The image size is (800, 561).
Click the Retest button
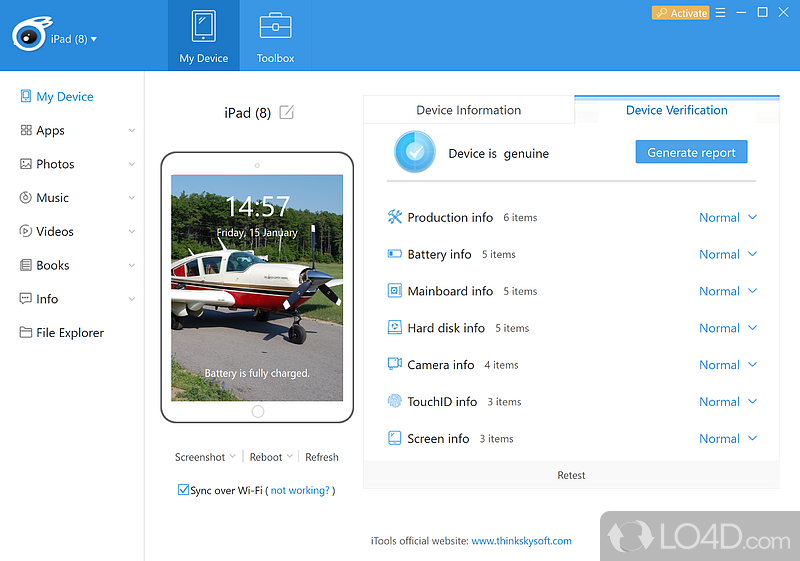click(571, 475)
